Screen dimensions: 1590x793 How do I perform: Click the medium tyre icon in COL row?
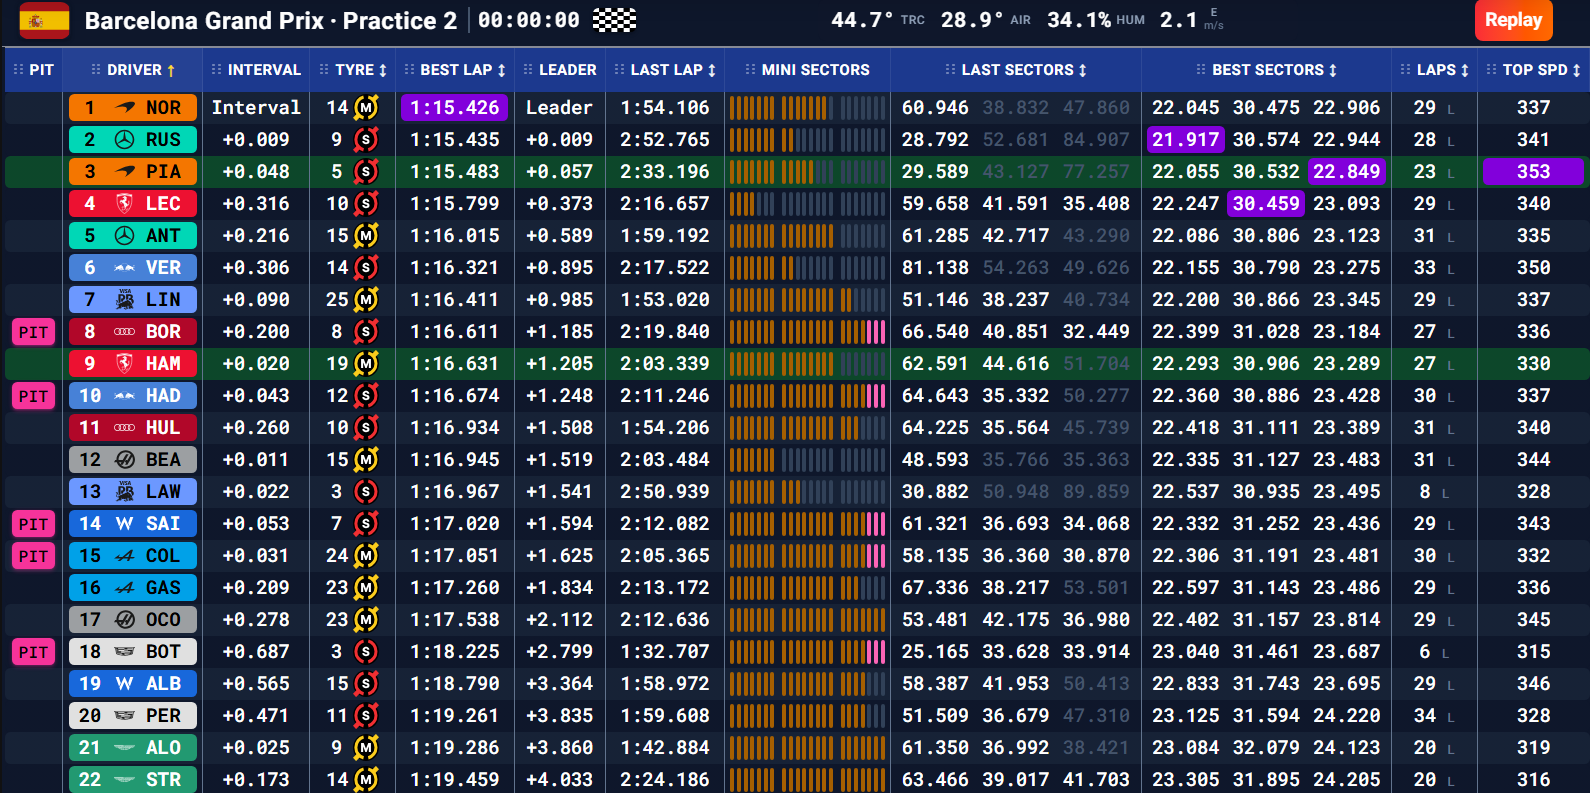click(x=367, y=555)
